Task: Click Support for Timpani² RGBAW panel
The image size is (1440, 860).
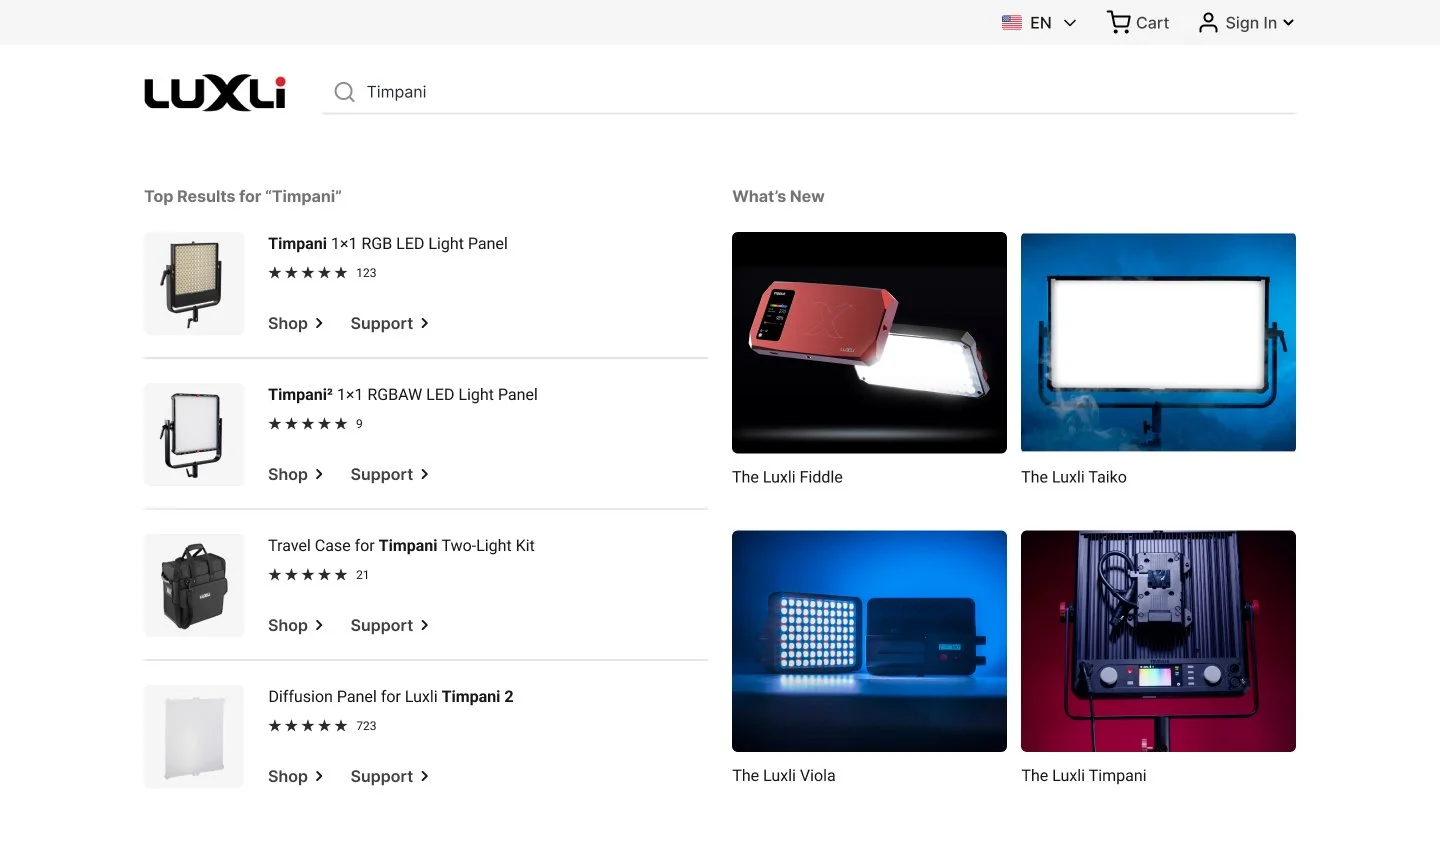Action: pyautogui.click(x=390, y=475)
